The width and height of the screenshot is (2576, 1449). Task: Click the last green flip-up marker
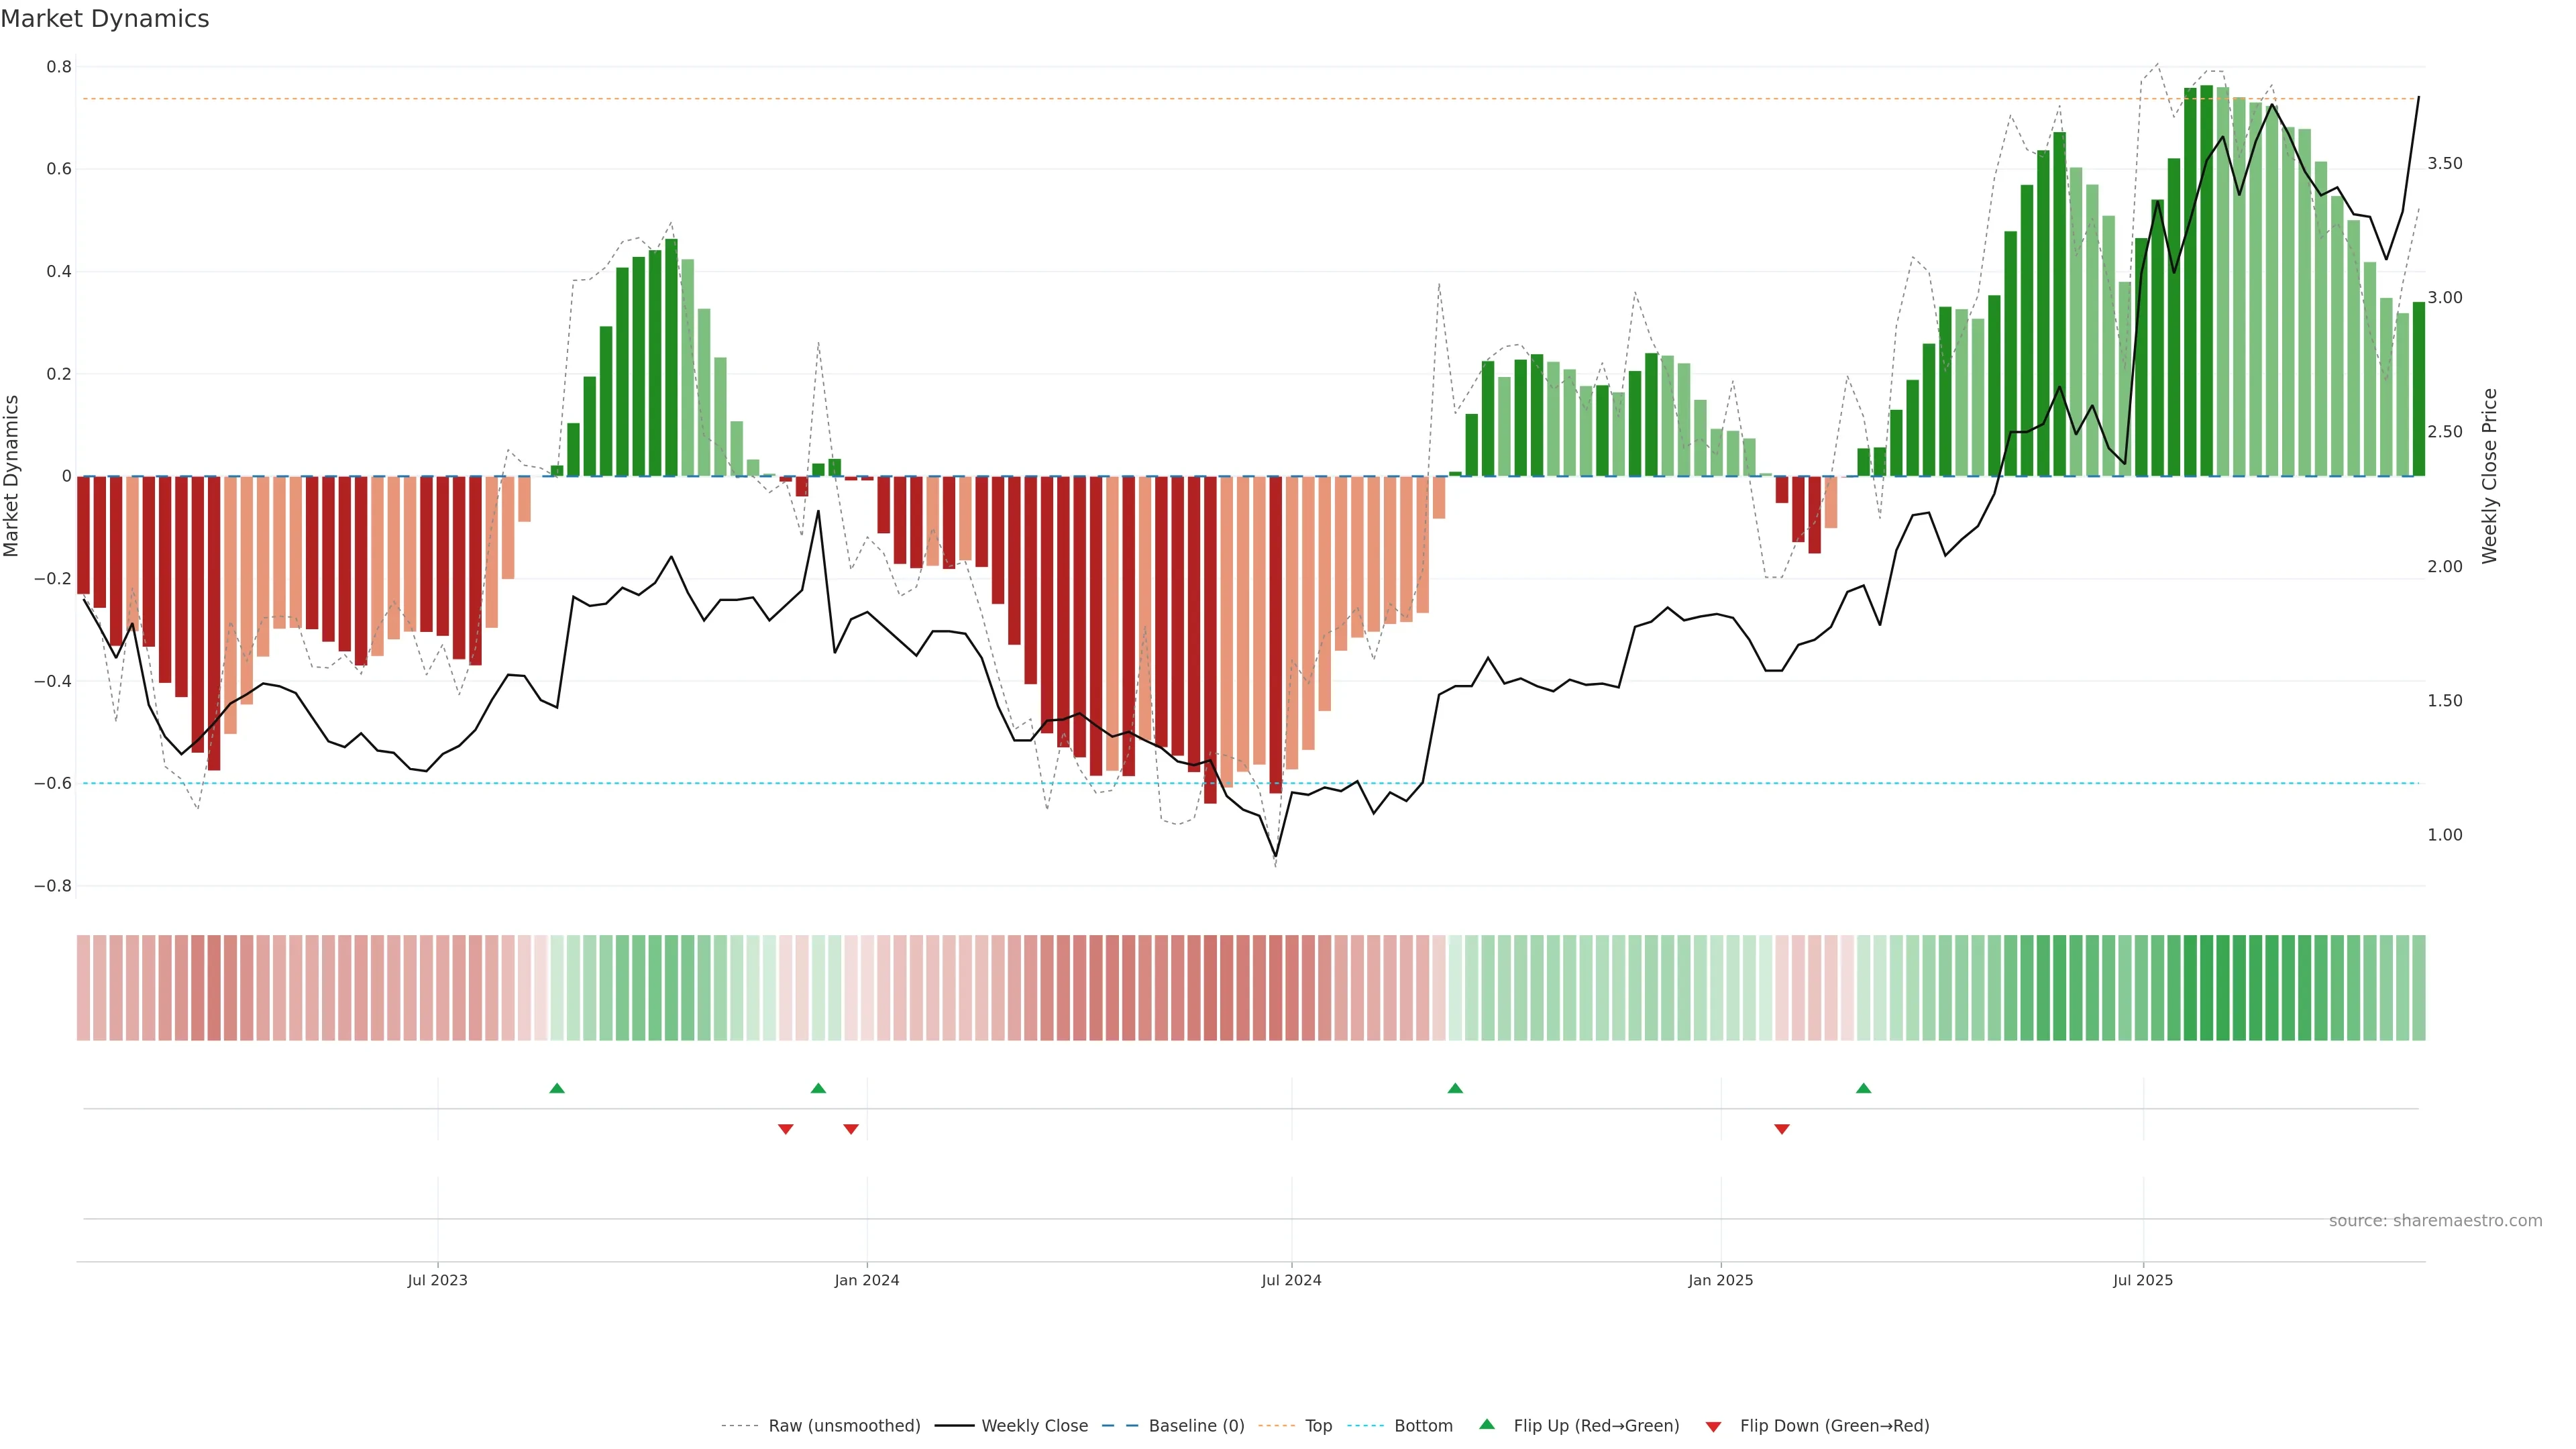click(x=1863, y=1088)
